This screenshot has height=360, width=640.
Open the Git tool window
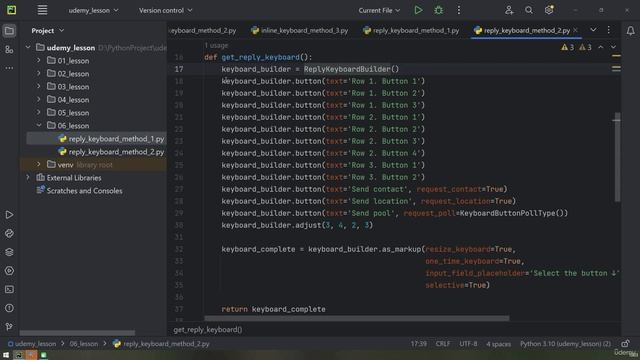pos(9,326)
